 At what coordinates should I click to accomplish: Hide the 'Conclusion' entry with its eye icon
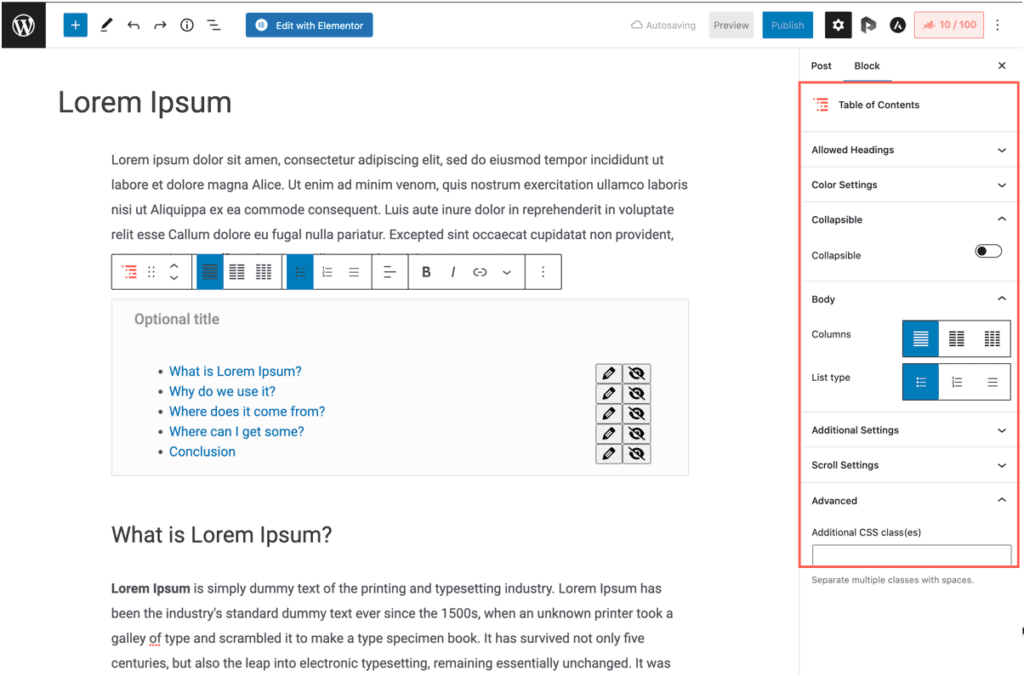[637, 452]
